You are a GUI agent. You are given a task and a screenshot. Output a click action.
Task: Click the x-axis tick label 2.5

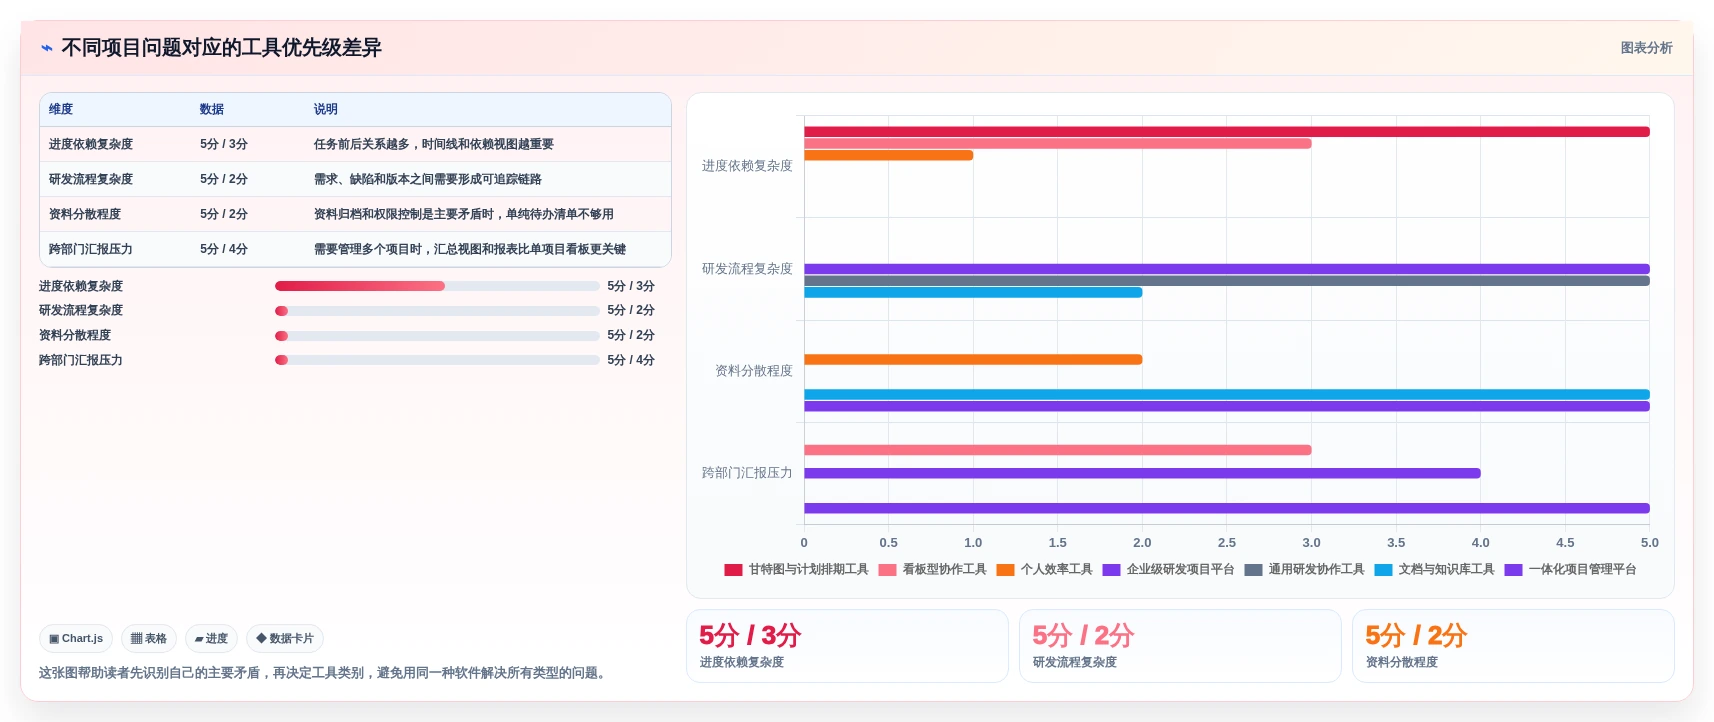tap(1227, 543)
